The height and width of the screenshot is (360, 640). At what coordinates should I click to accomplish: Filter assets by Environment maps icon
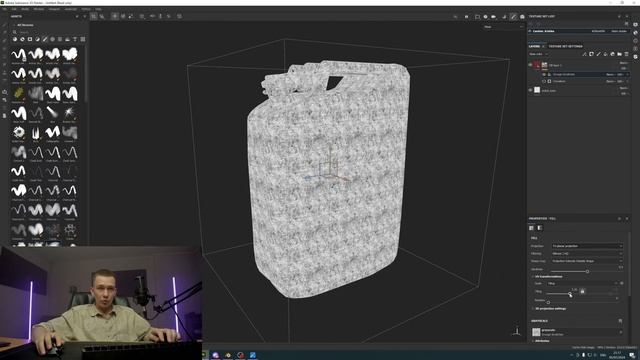pyautogui.click(x=68, y=39)
